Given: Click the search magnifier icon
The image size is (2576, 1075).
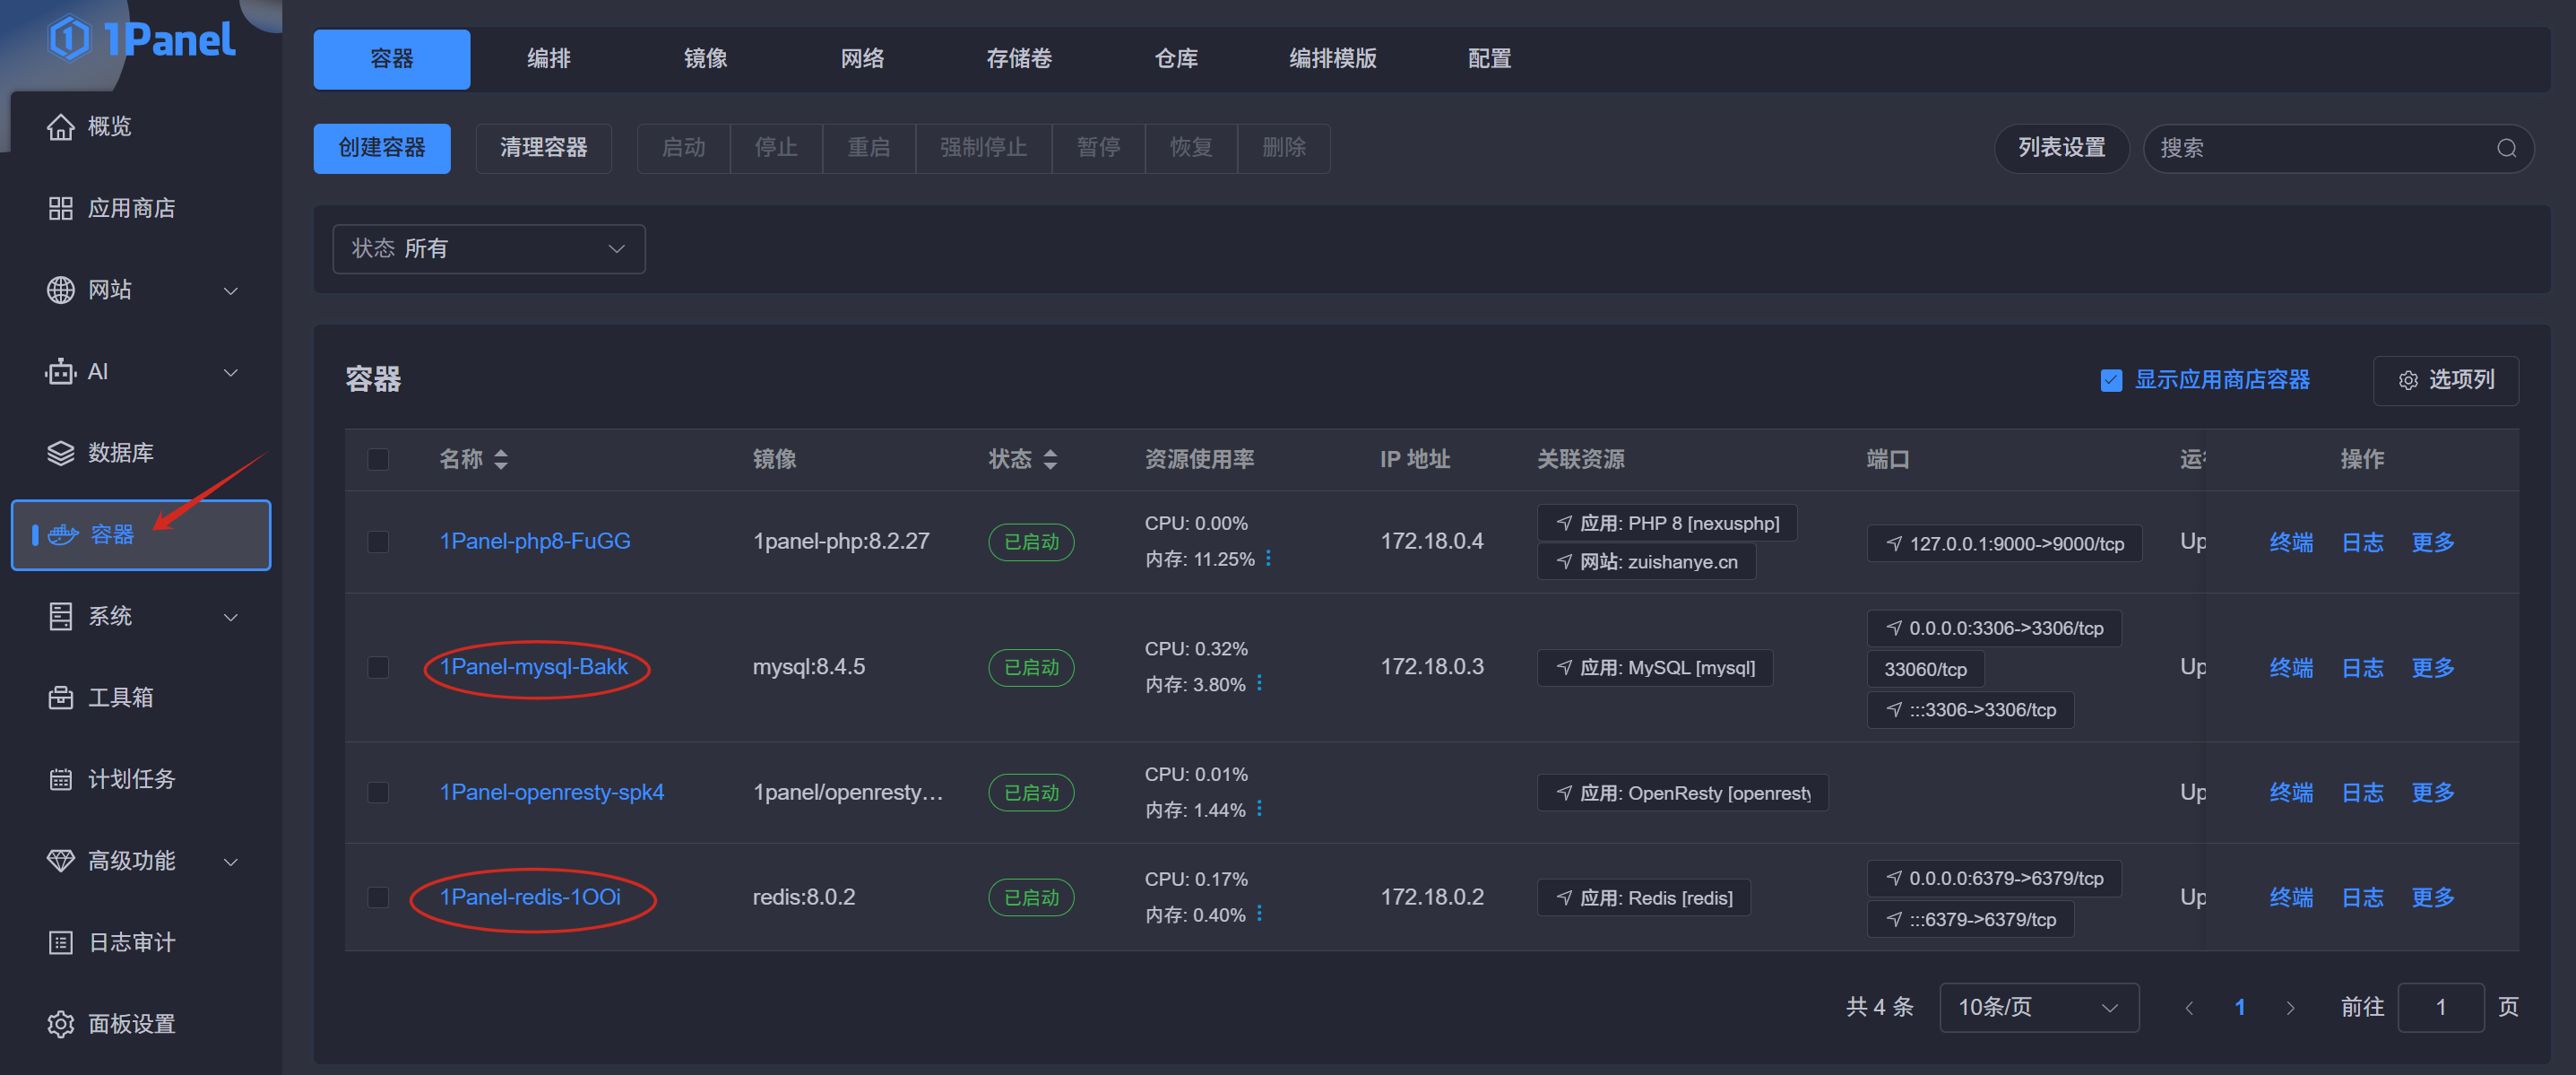Looking at the screenshot, I should pos(2506,148).
